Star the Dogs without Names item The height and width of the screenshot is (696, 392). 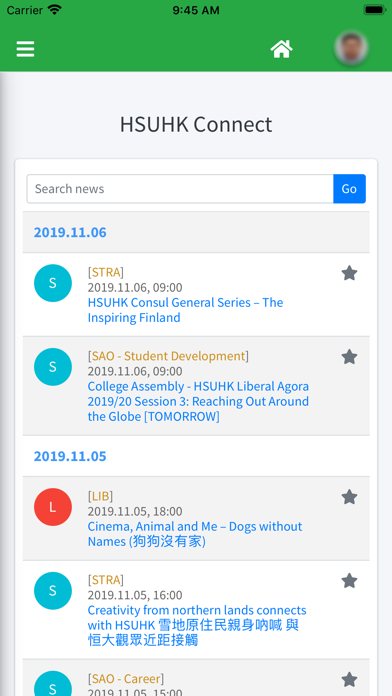(x=349, y=497)
